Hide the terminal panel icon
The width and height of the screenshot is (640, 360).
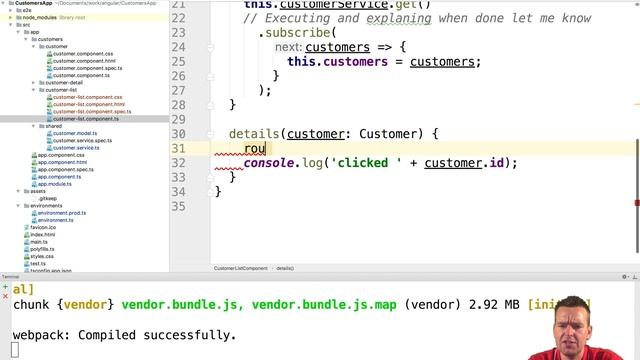coord(635,277)
